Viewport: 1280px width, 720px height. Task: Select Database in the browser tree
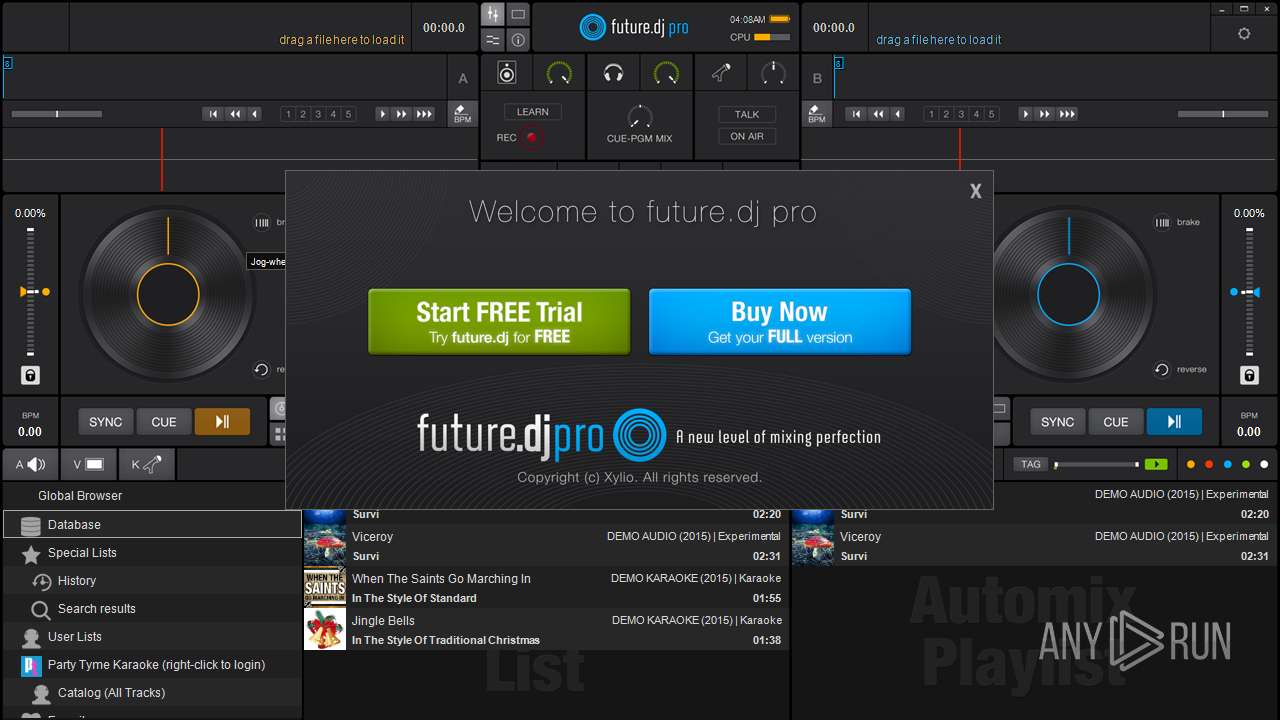152,524
